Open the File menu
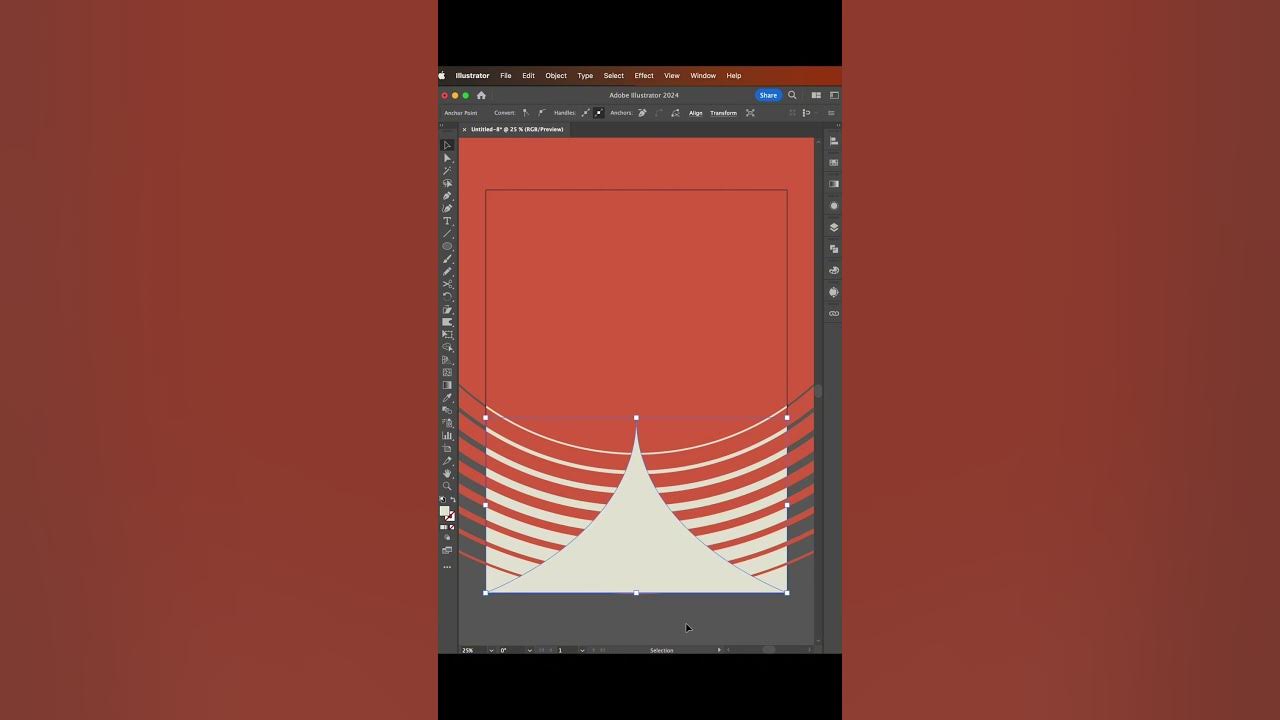 click(506, 76)
